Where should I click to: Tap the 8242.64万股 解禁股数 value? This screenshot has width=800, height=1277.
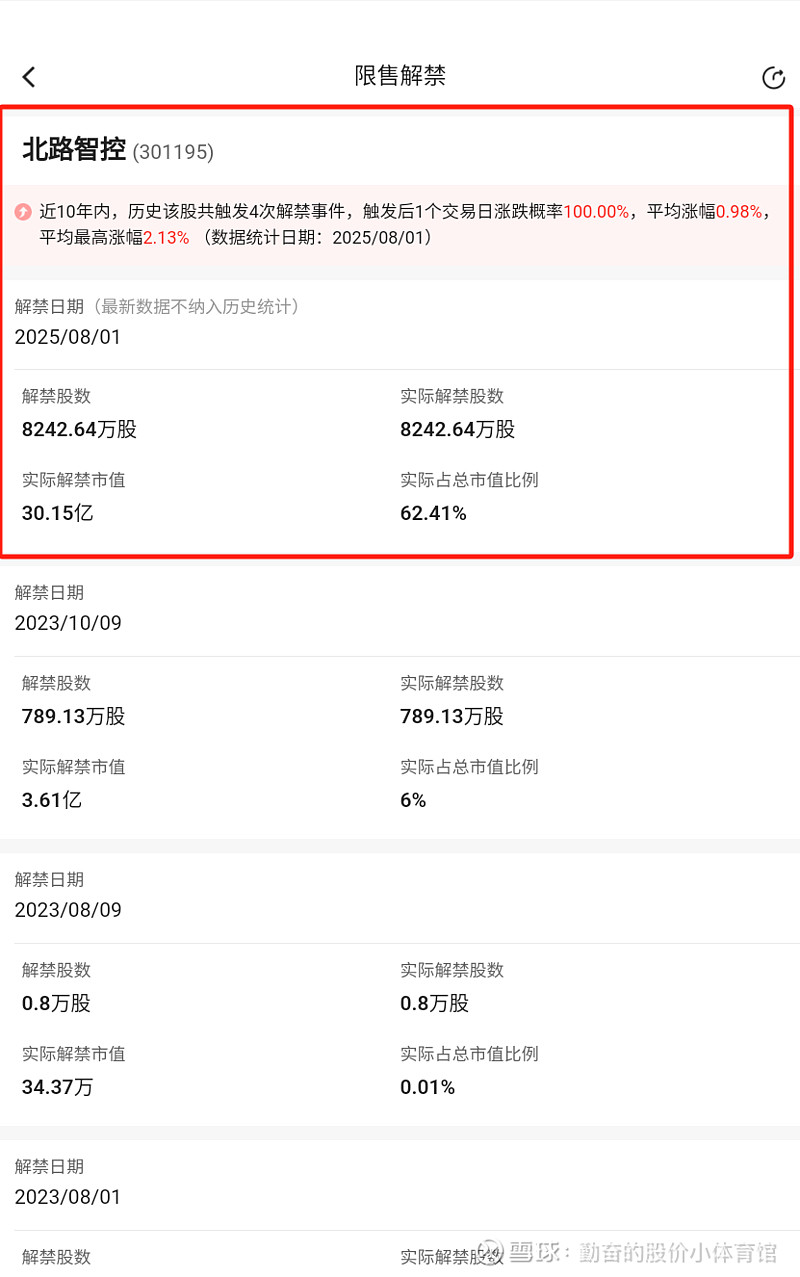click(79, 430)
